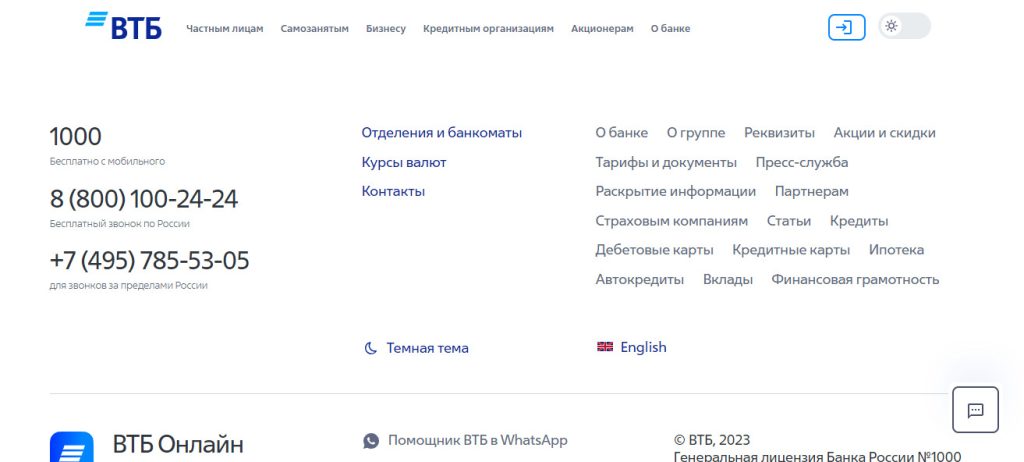Viewport: 1024px width, 462px height.
Task: Open Финансовая грамотность link
Action: 856,279
